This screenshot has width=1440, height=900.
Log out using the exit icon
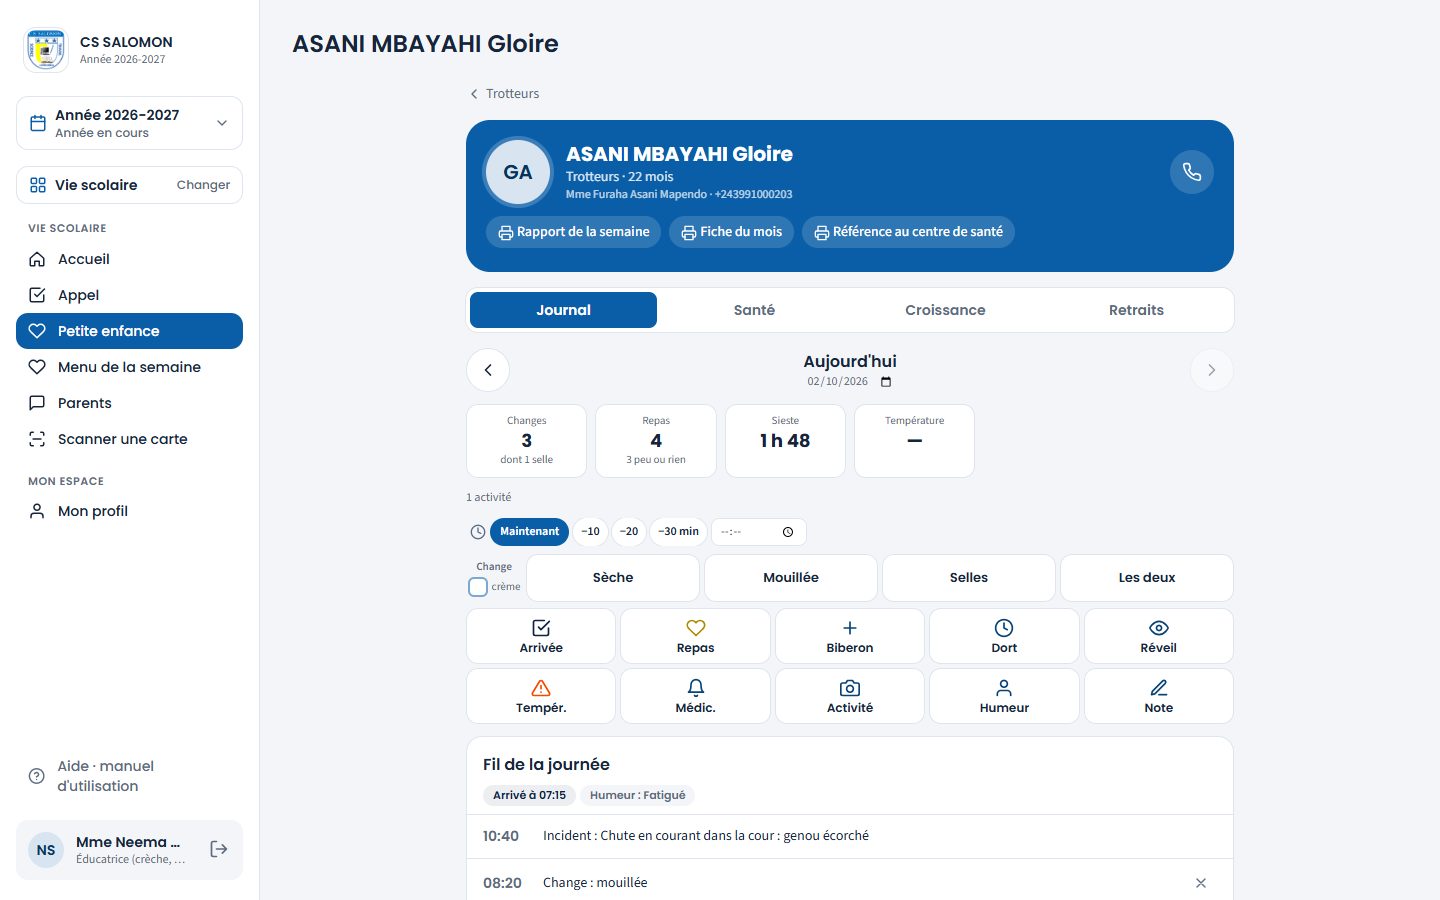coord(219,849)
